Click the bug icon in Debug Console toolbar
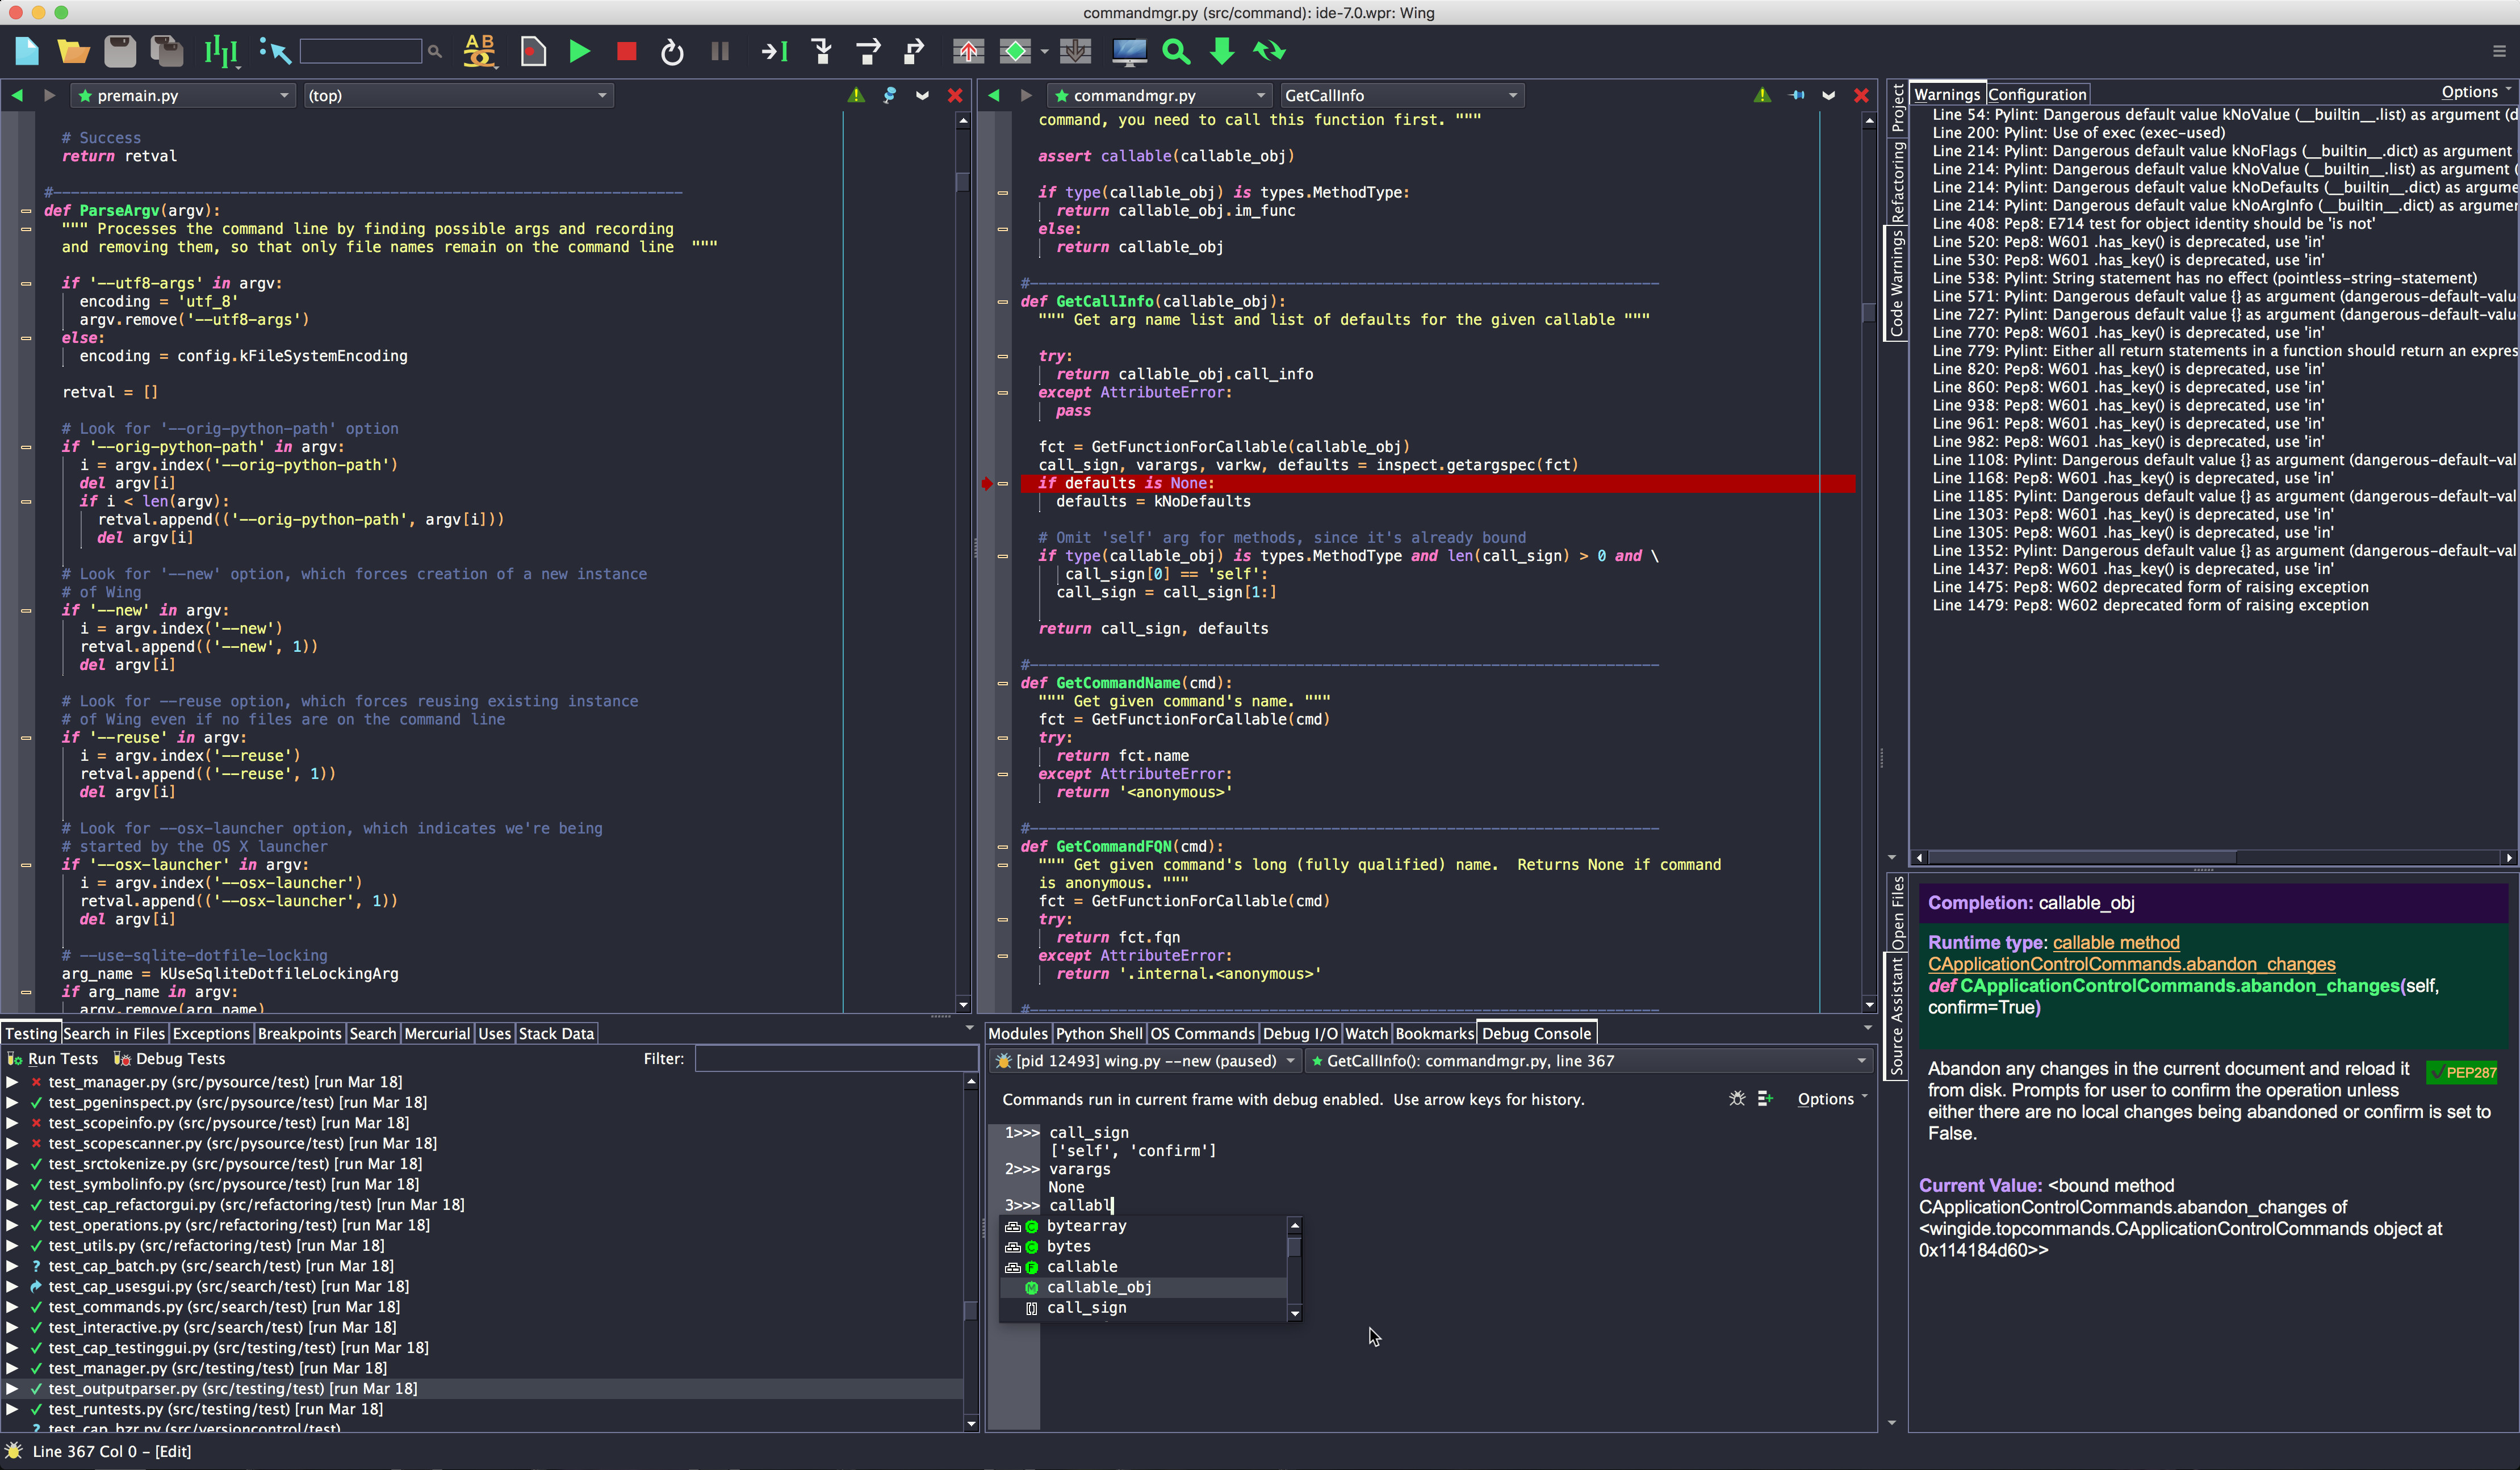Image resolution: width=2520 pixels, height=1470 pixels. coord(1738,1098)
